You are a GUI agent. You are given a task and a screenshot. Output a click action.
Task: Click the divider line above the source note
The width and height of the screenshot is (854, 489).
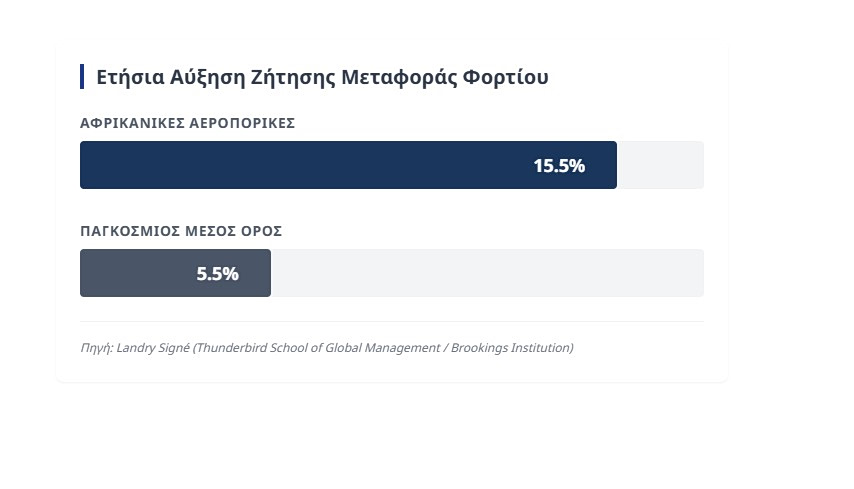coord(392,322)
